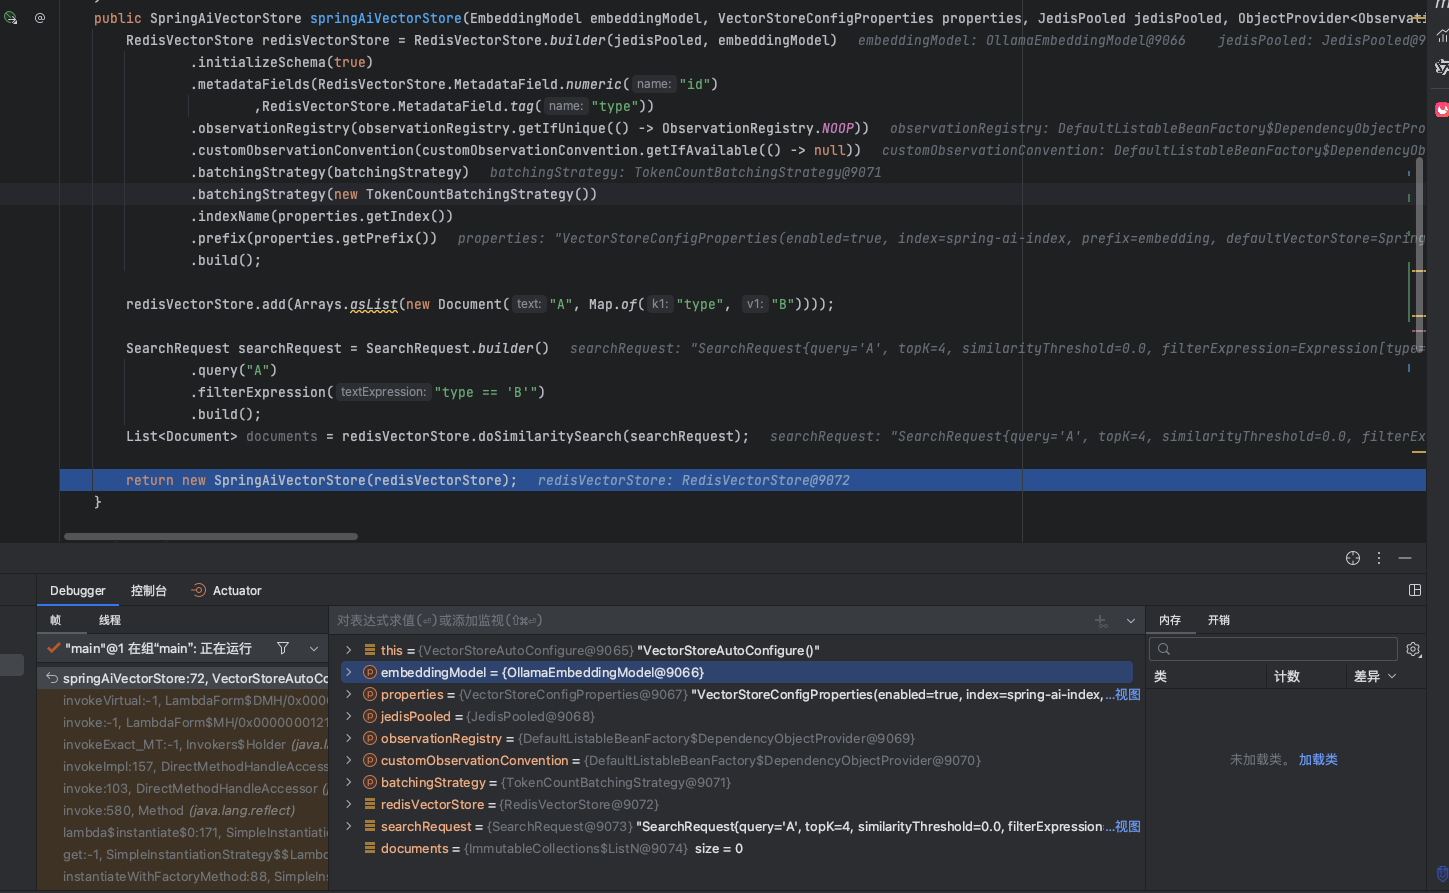The width and height of the screenshot is (1449, 893).
Task: Click the highlighted return new SpringAiVectorStore line
Action: pos(742,480)
